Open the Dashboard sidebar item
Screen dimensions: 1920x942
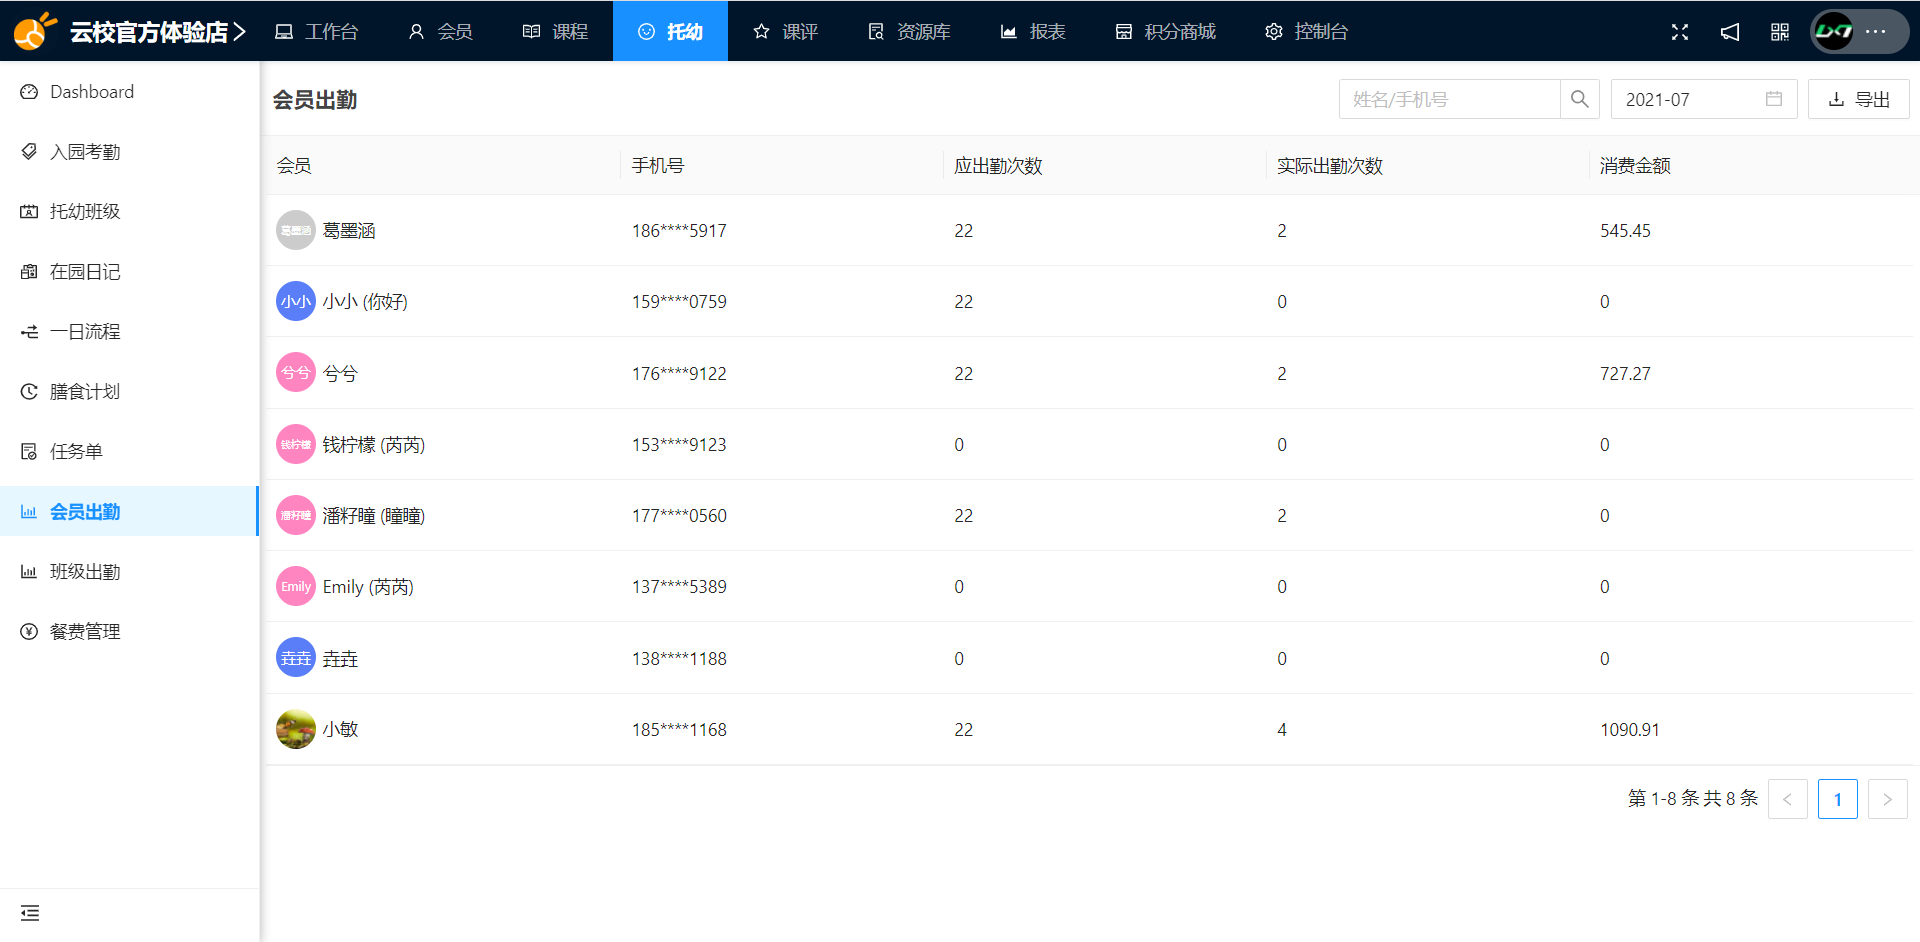pos(129,92)
